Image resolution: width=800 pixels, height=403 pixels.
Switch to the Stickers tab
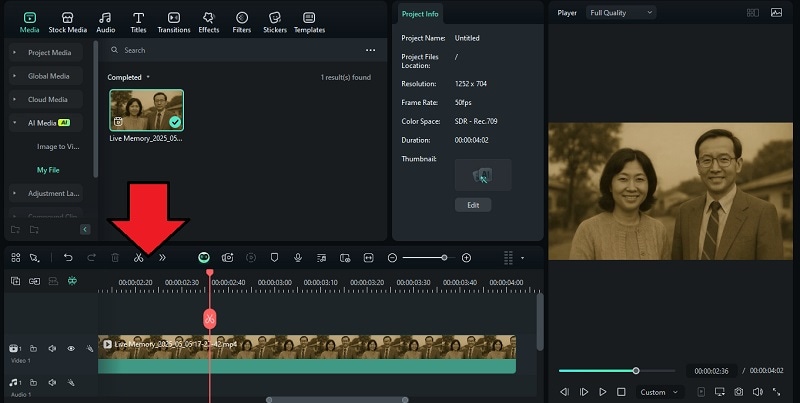coord(275,23)
